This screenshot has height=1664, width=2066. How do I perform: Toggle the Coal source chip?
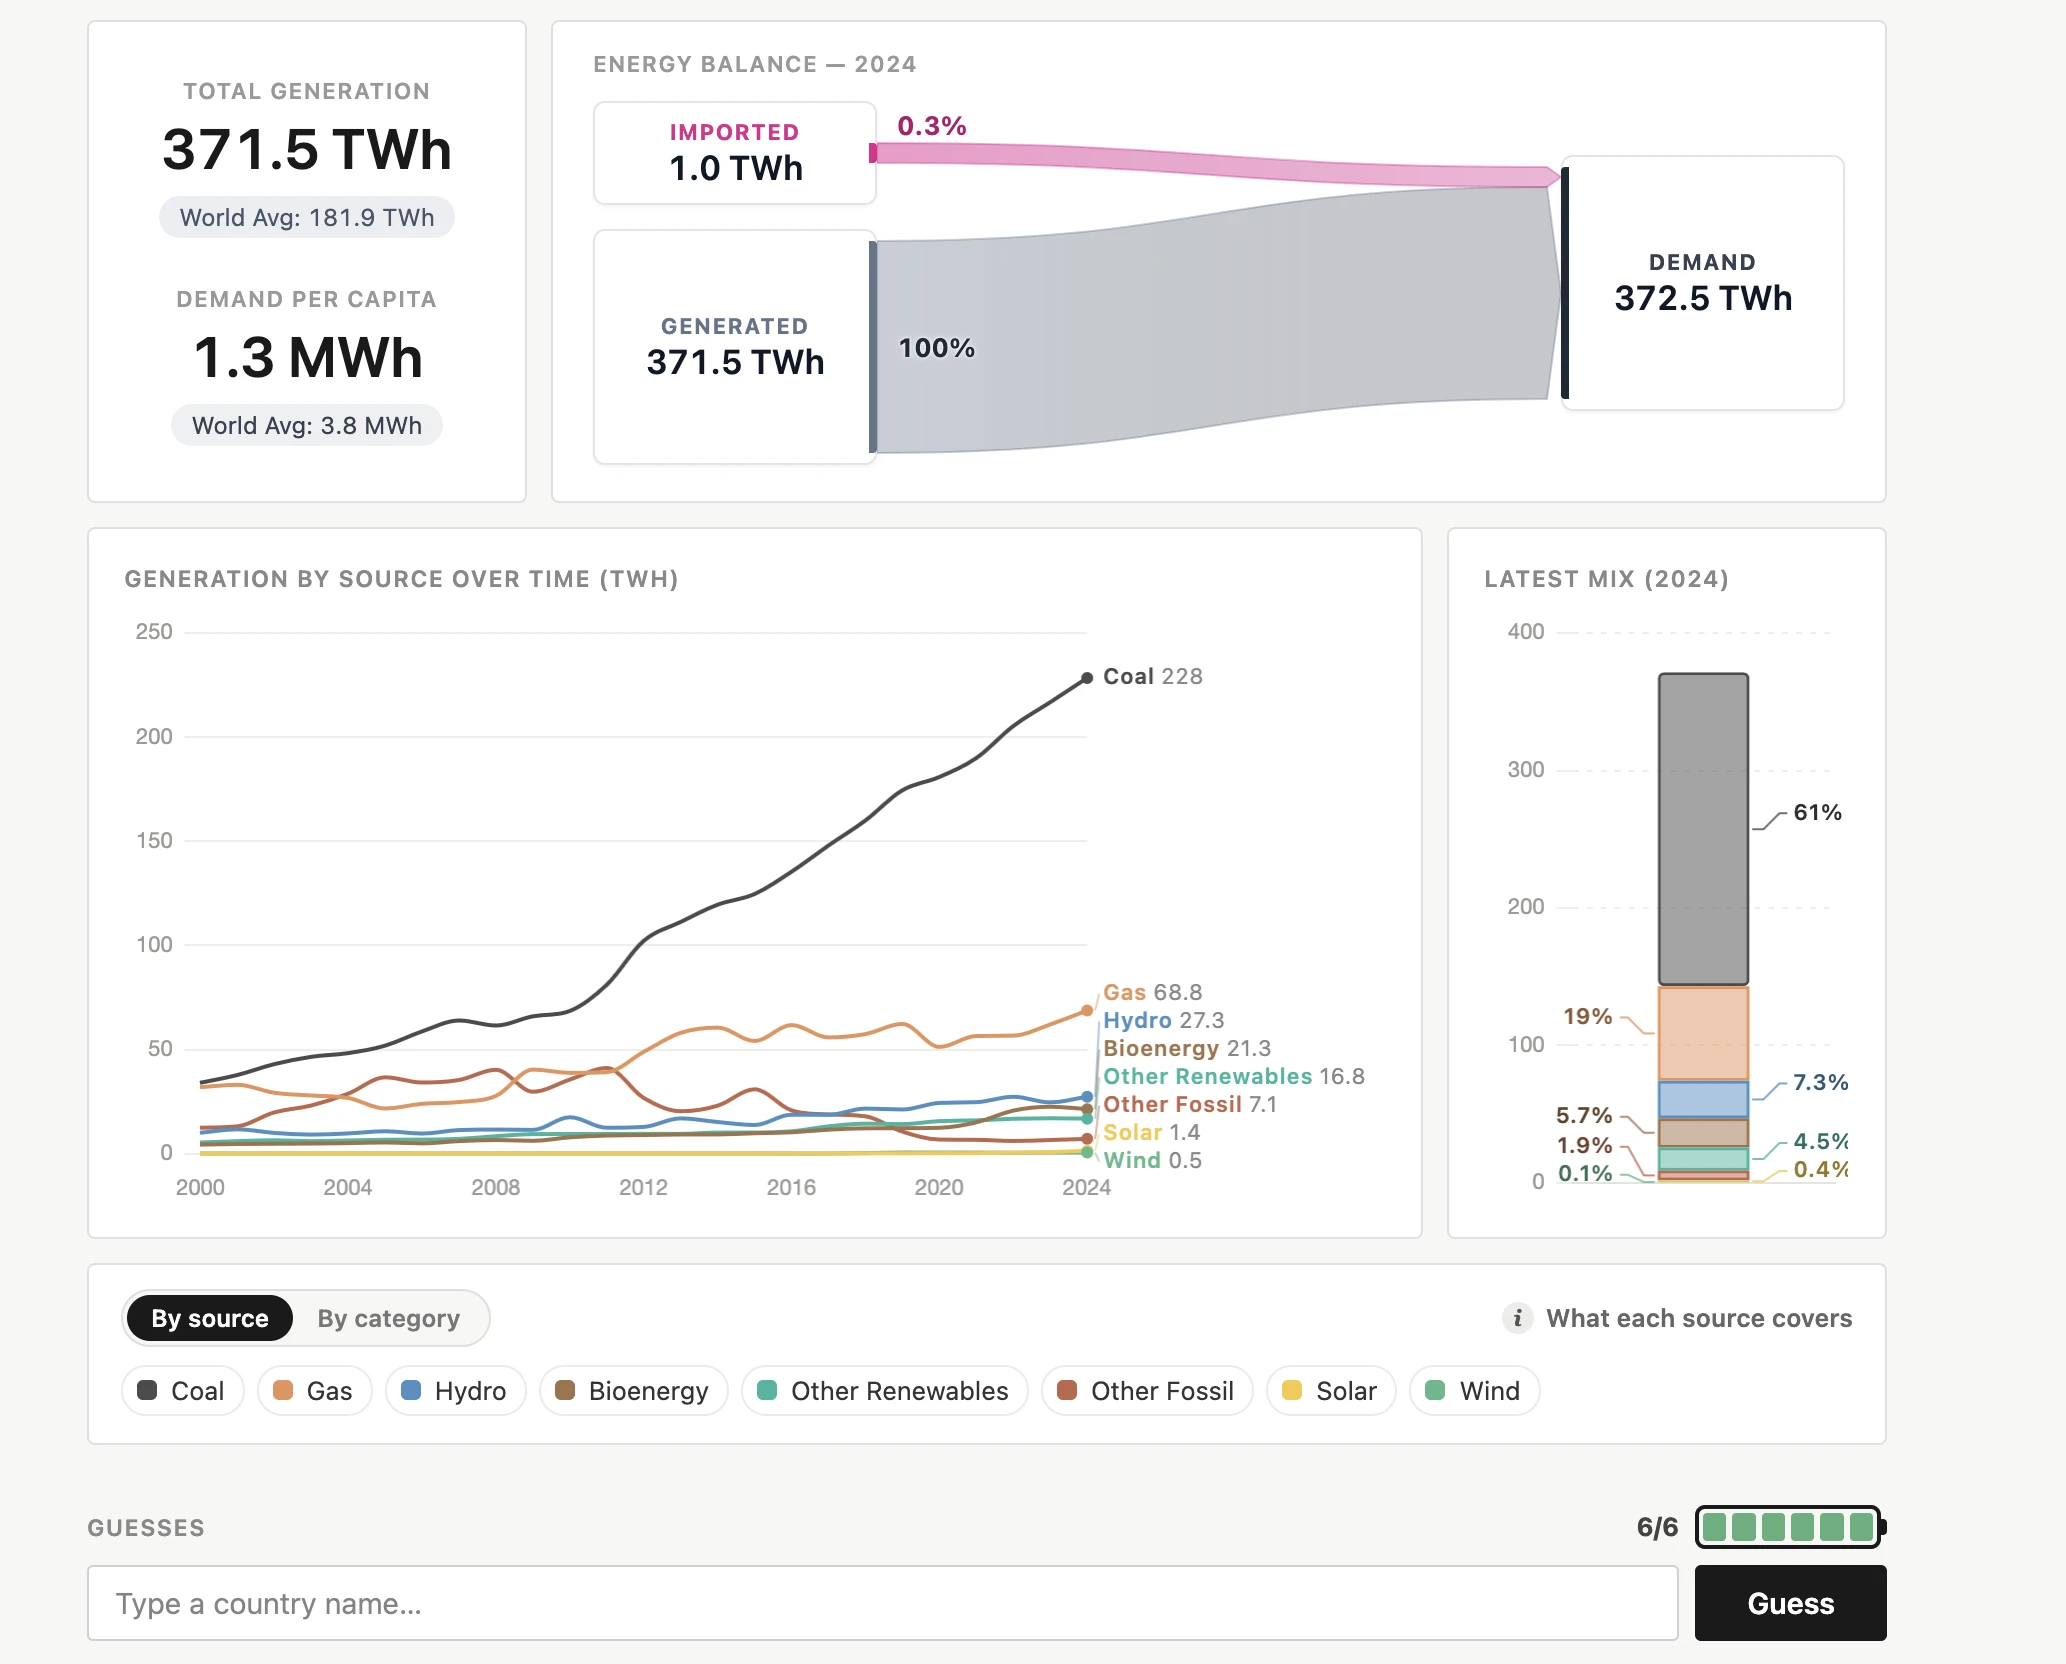182,1391
